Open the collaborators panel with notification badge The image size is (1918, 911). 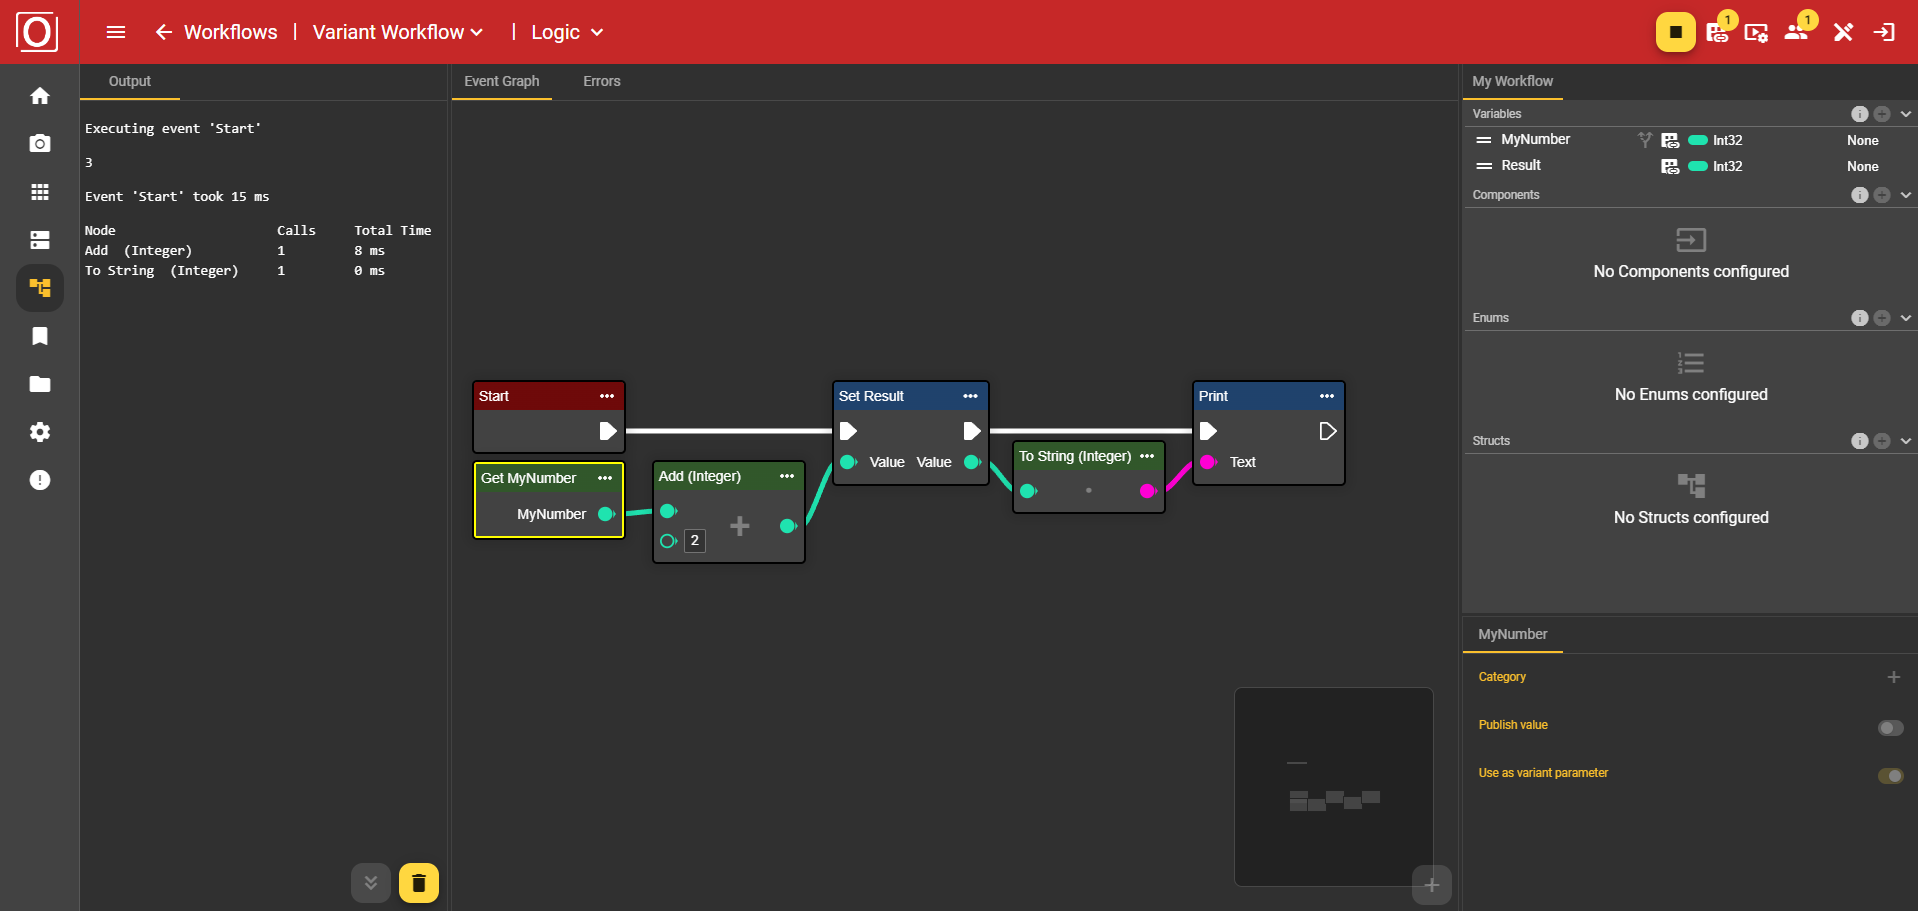point(1795,32)
